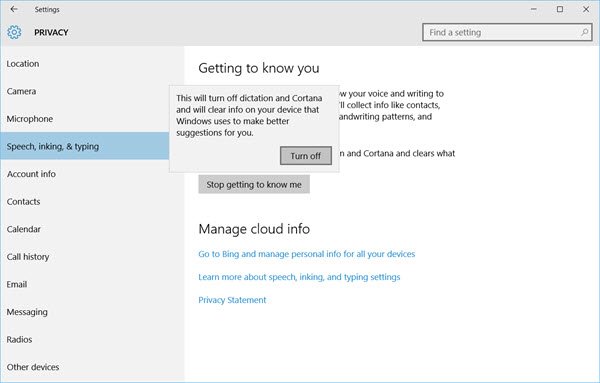Image resolution: width=600 pixels, height=383 pixels.
Task: Click Stop getting to know me
Action: pyautogui.click(x=254, y=184)
